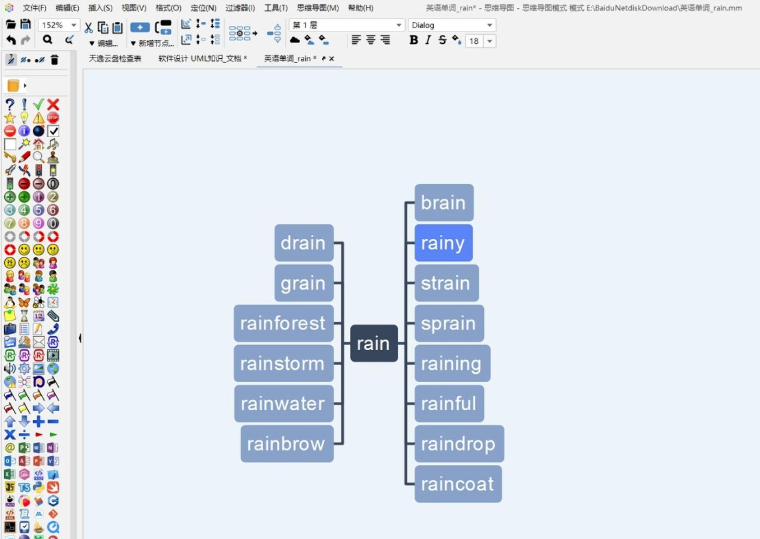Click the undo arrow icon

10,41
